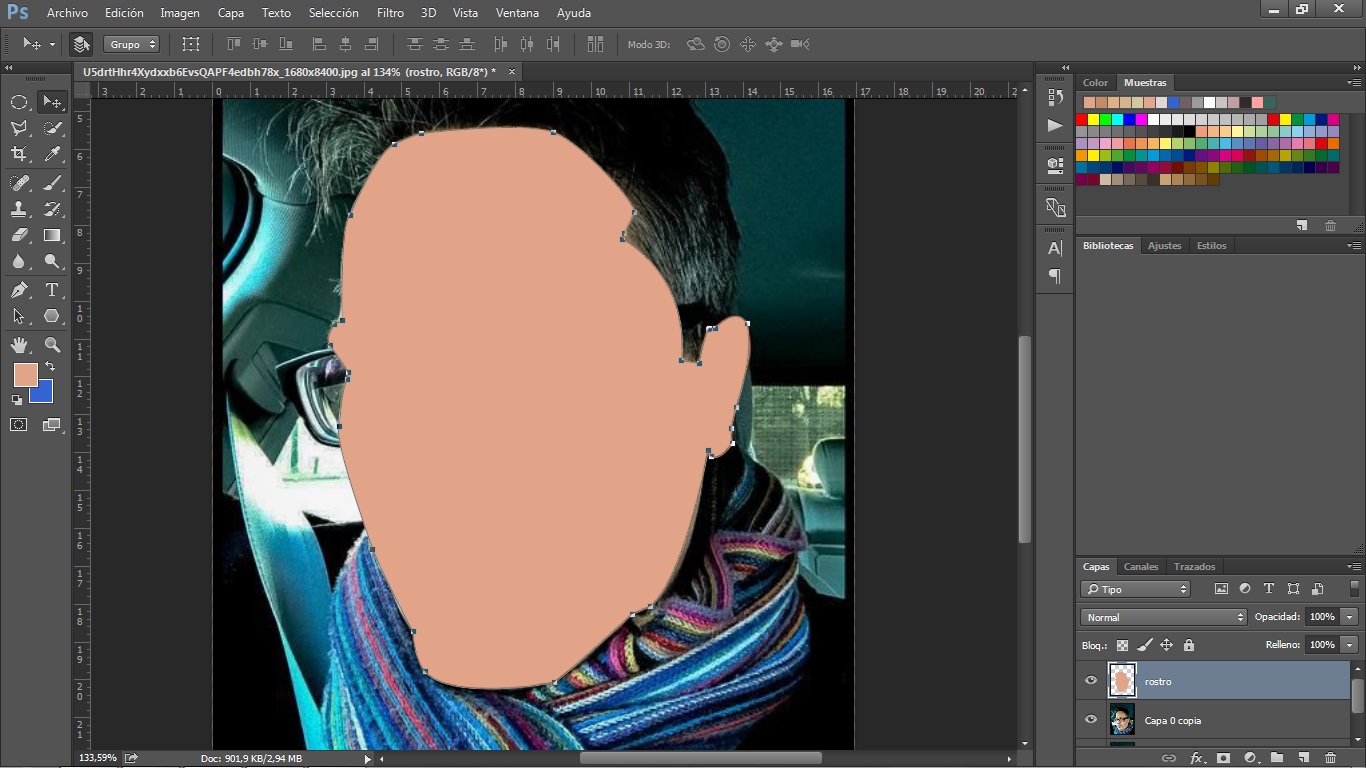Hide the rostro layer
The height and width of the screenshot is (768, 1366).
pyautogui.click(x=1091, y=681)
